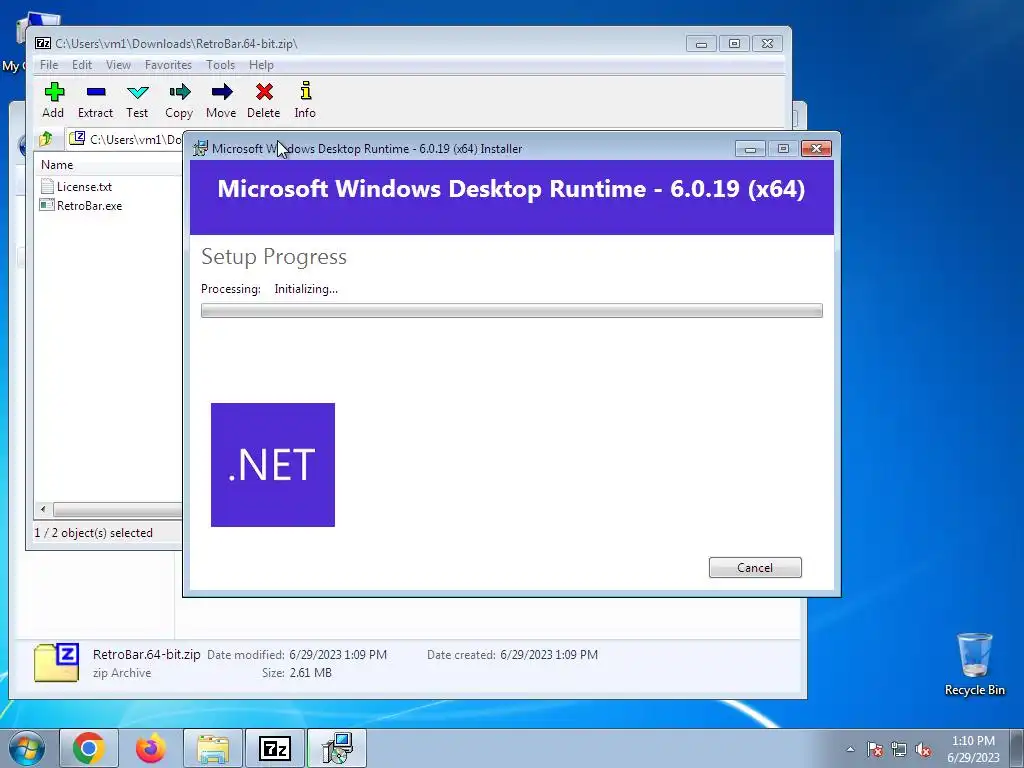1024x768 pixels.
Task: Open the Edit menu in 7-Zip
Action: tap(82, 65)
